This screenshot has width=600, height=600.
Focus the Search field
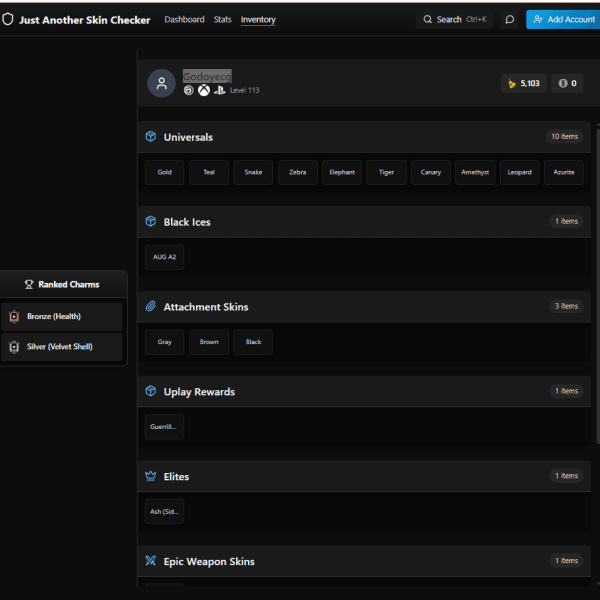click(455, 20)
